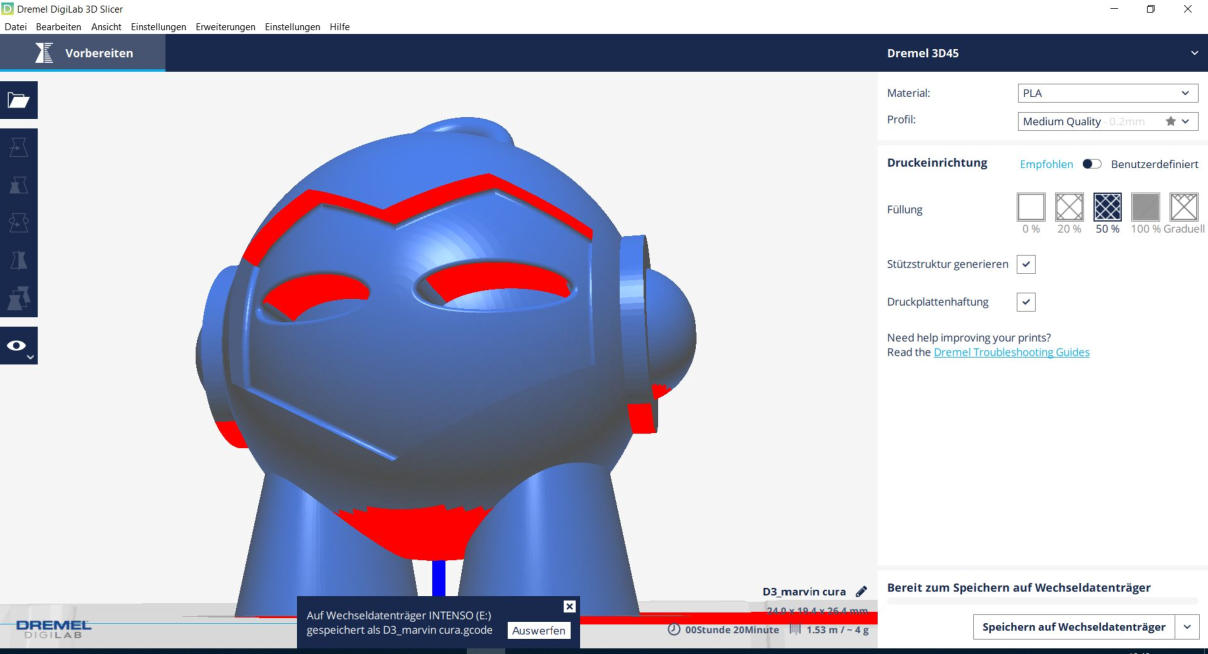Click the 'Füllung' label
The width and height of the screenshot is (1208, 654).
point(905,210)
